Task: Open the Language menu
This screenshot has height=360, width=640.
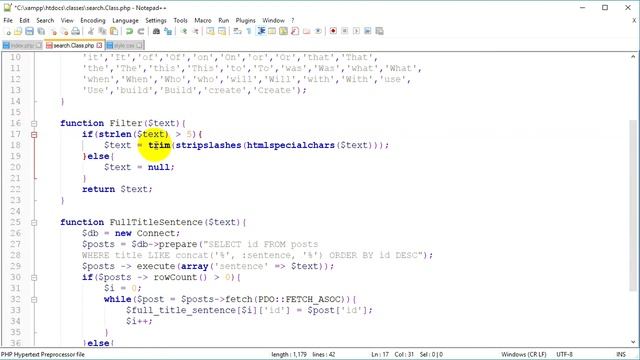Action: click(x=125, y=20)
